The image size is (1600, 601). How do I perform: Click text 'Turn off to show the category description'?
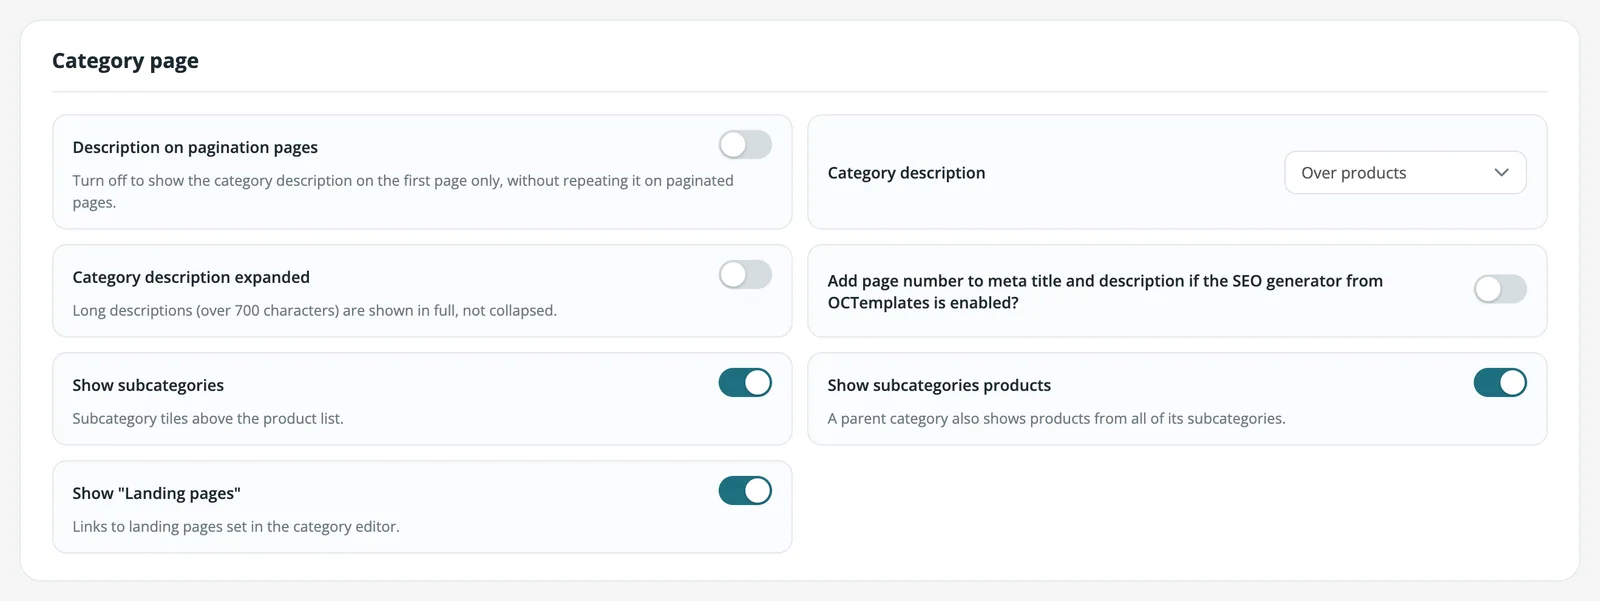[x=403, y=191]
